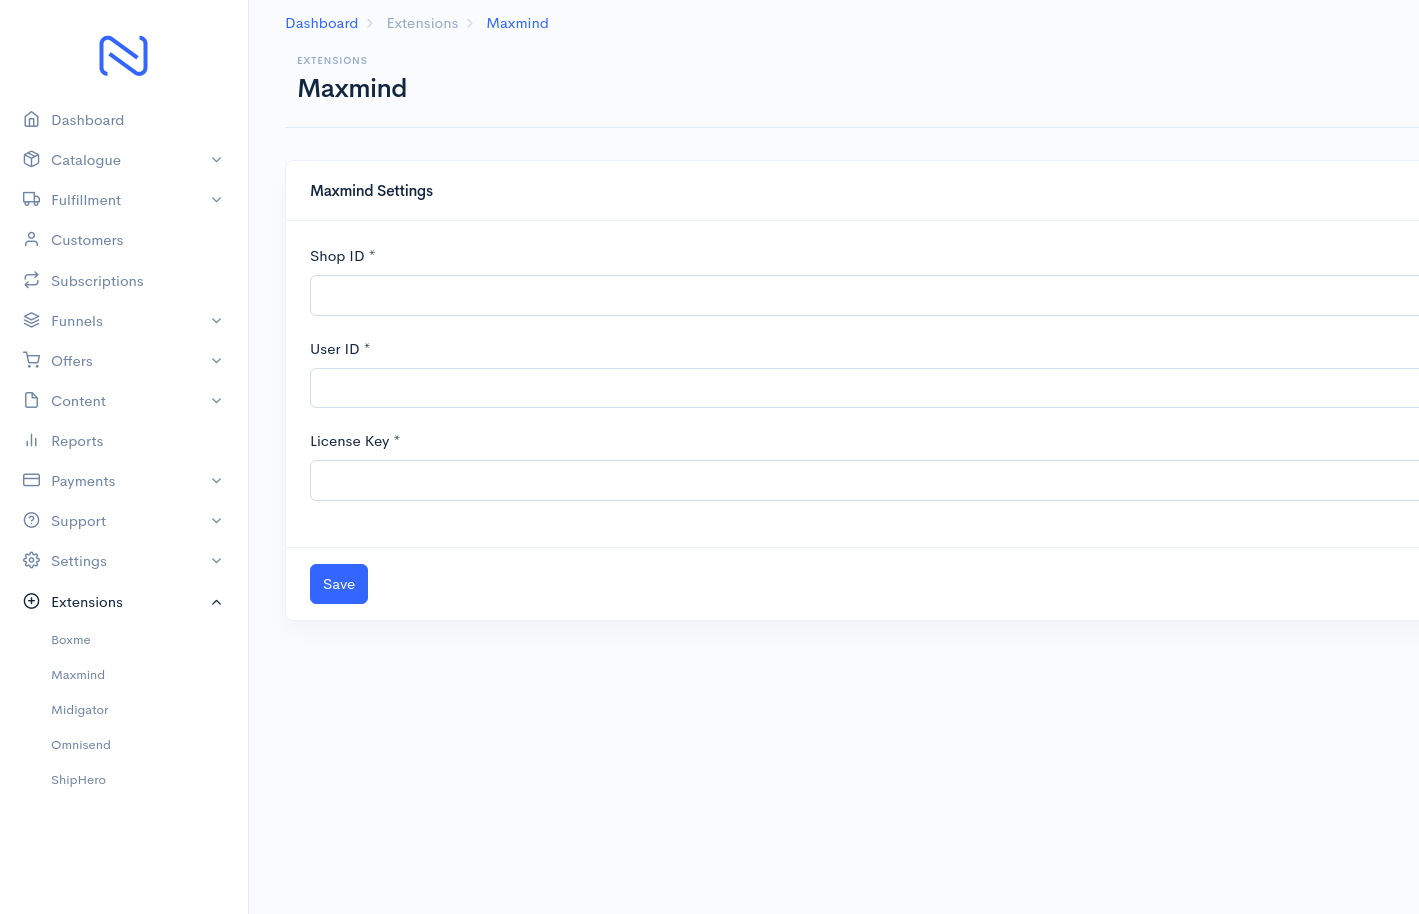Image resolution: width=1419 pixels, height=914 pixels.
Task: Click the Reports bar chart icon
Action: point(31,440)
